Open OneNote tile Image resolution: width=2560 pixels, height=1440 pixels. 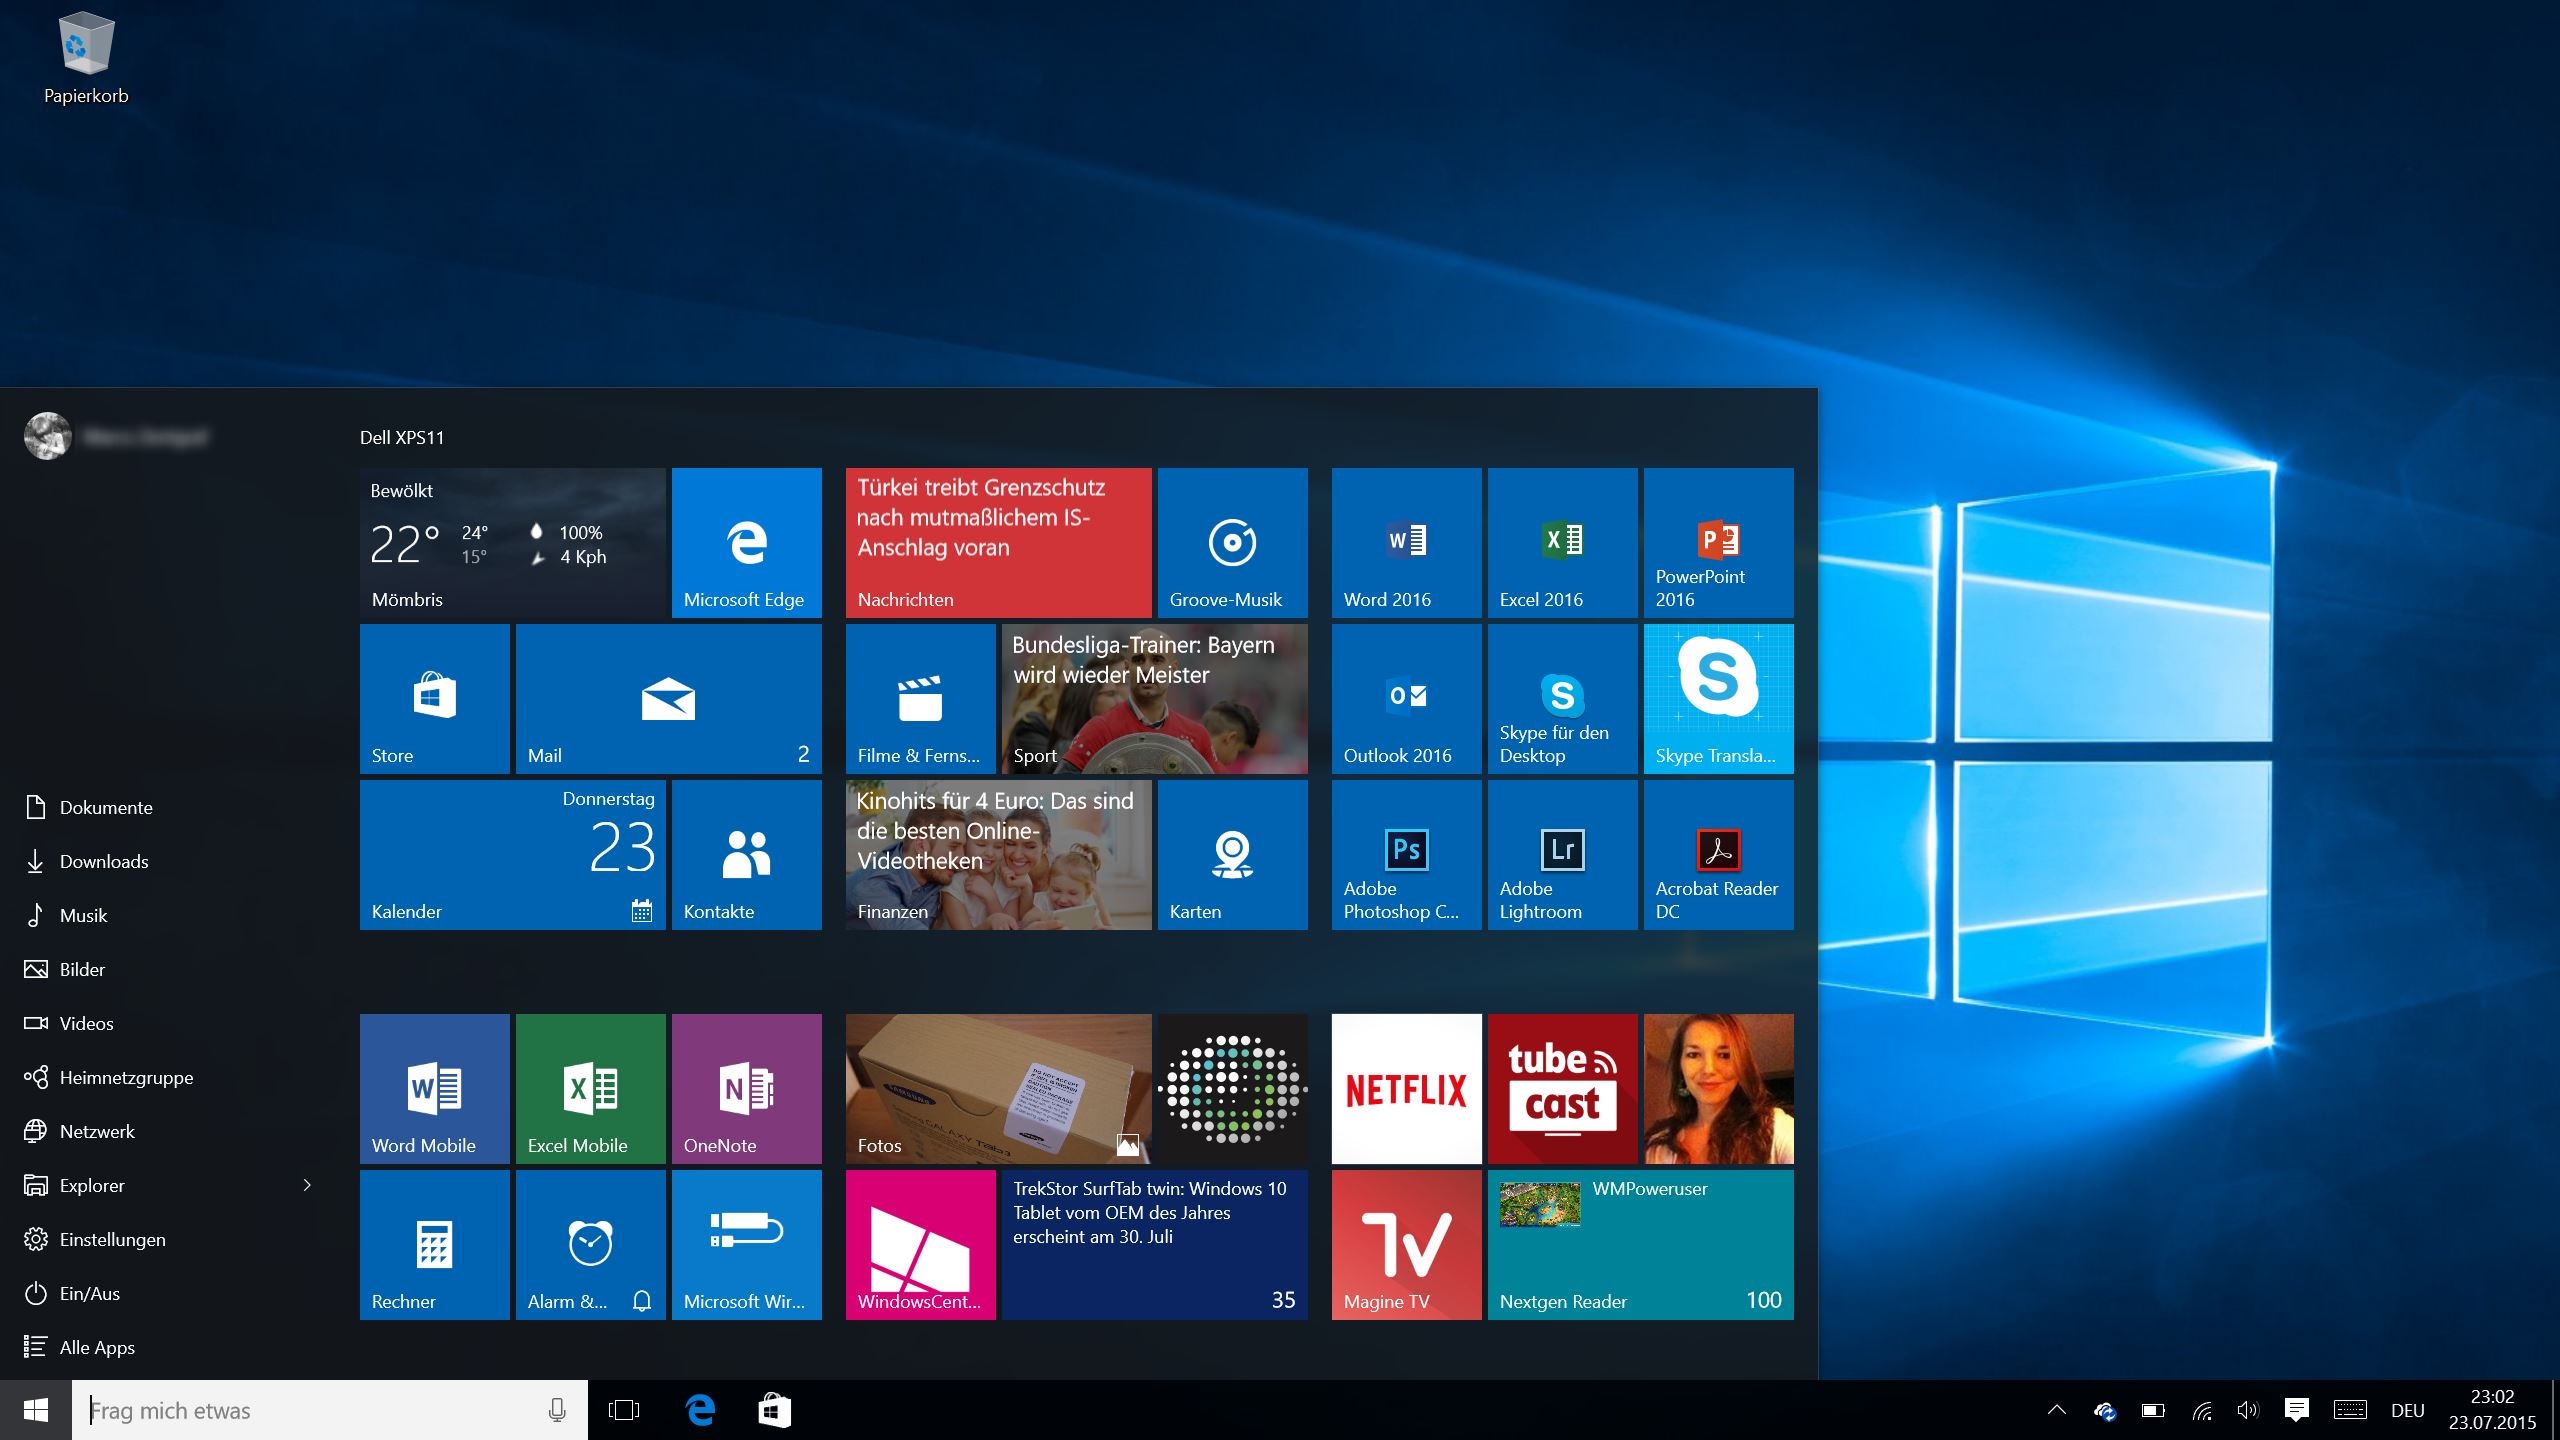tap(746, 1088)
